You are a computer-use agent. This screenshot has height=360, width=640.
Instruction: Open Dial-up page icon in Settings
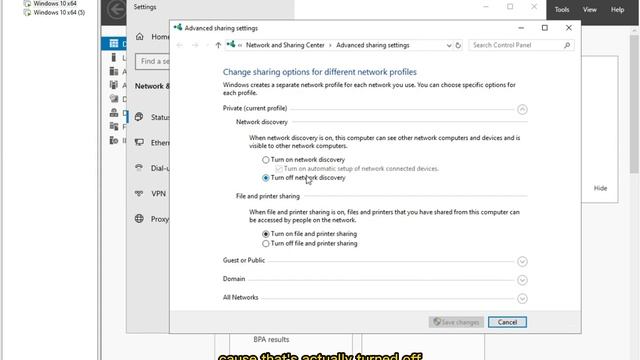point(139,168)
